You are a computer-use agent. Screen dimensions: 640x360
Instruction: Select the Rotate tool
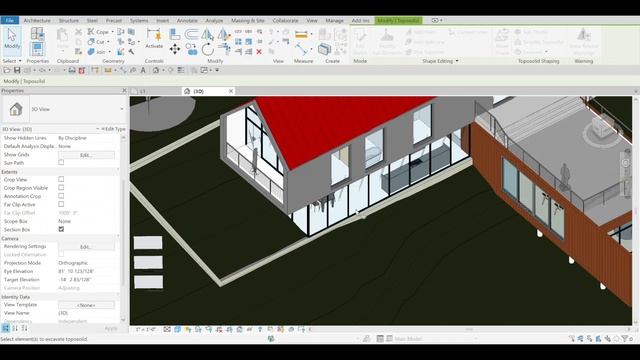click(207, 49)
